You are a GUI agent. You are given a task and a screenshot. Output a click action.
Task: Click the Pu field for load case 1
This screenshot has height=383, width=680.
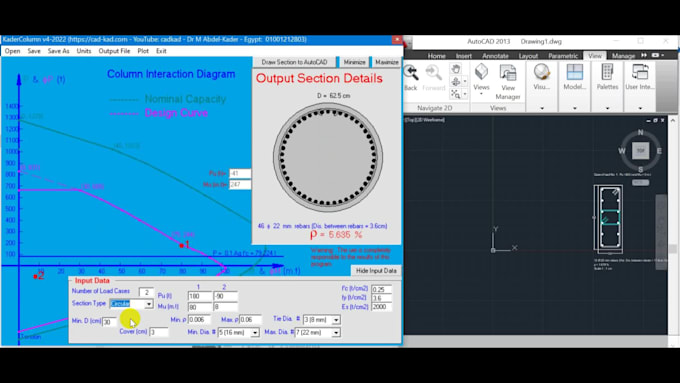199,296
